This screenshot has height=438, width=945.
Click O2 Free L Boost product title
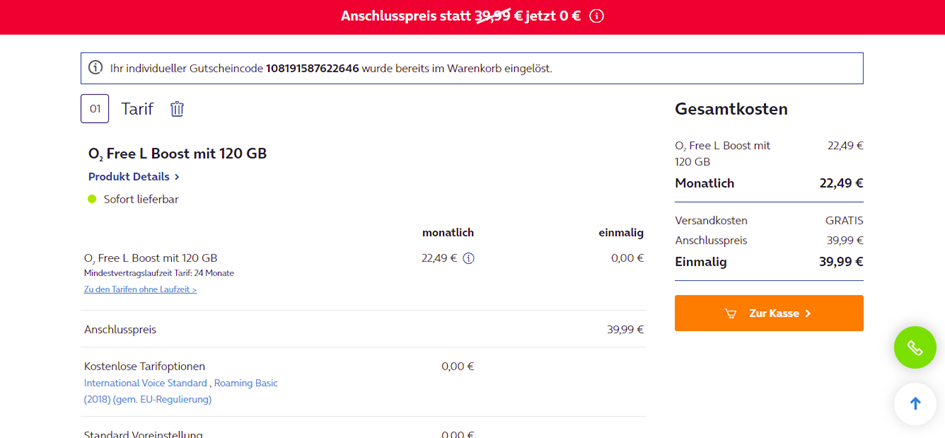[177, 153]
